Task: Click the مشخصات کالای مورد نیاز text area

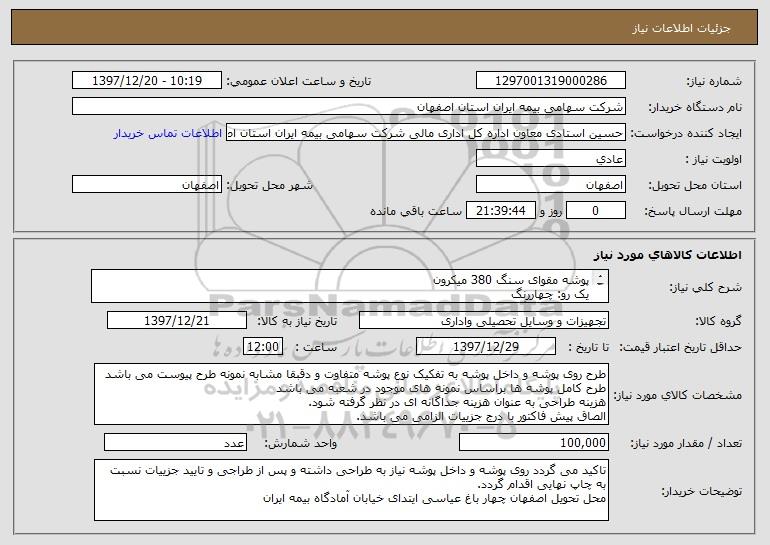Action: tap(351, 394)
